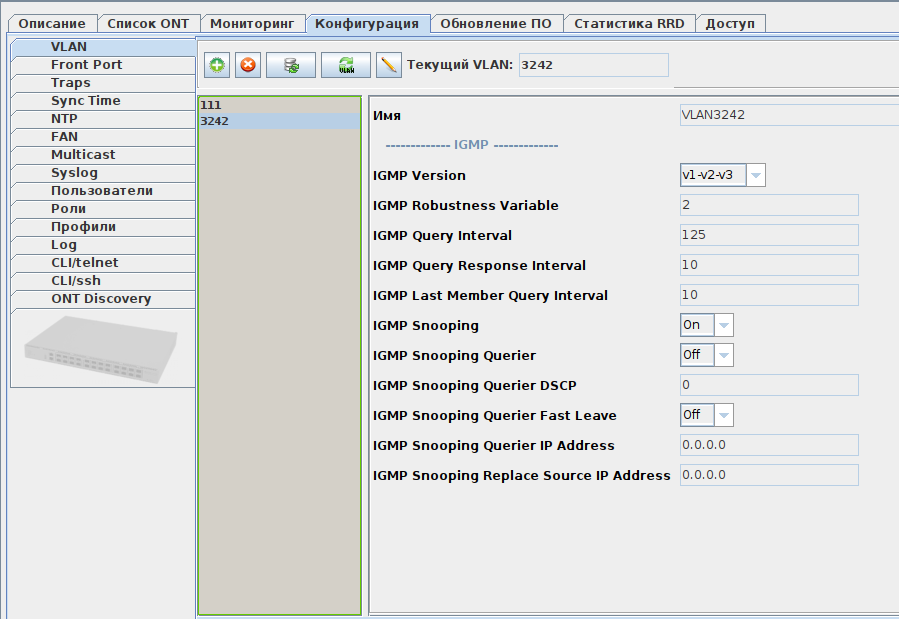The image size is (899, 619).
Task: Click the IGMP Snooping Querier DSCP field
Action: pos(769,385)
